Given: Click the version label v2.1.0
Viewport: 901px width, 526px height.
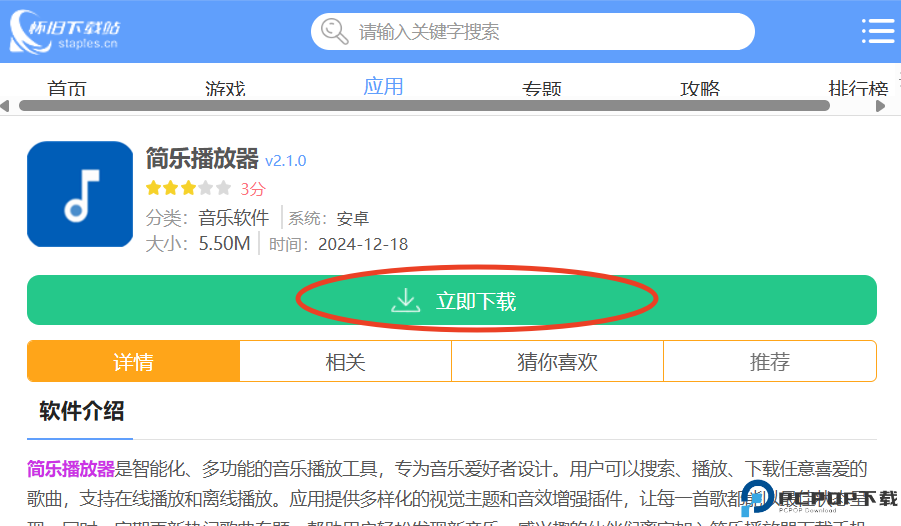Looking at the screenshot, I should 286,161.
